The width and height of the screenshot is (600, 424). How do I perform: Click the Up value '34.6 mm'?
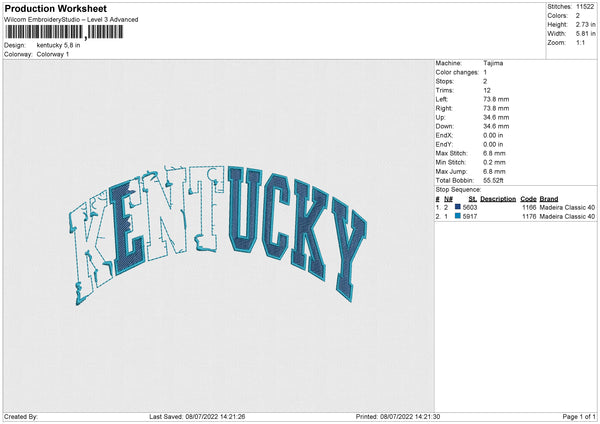[496, 117]
